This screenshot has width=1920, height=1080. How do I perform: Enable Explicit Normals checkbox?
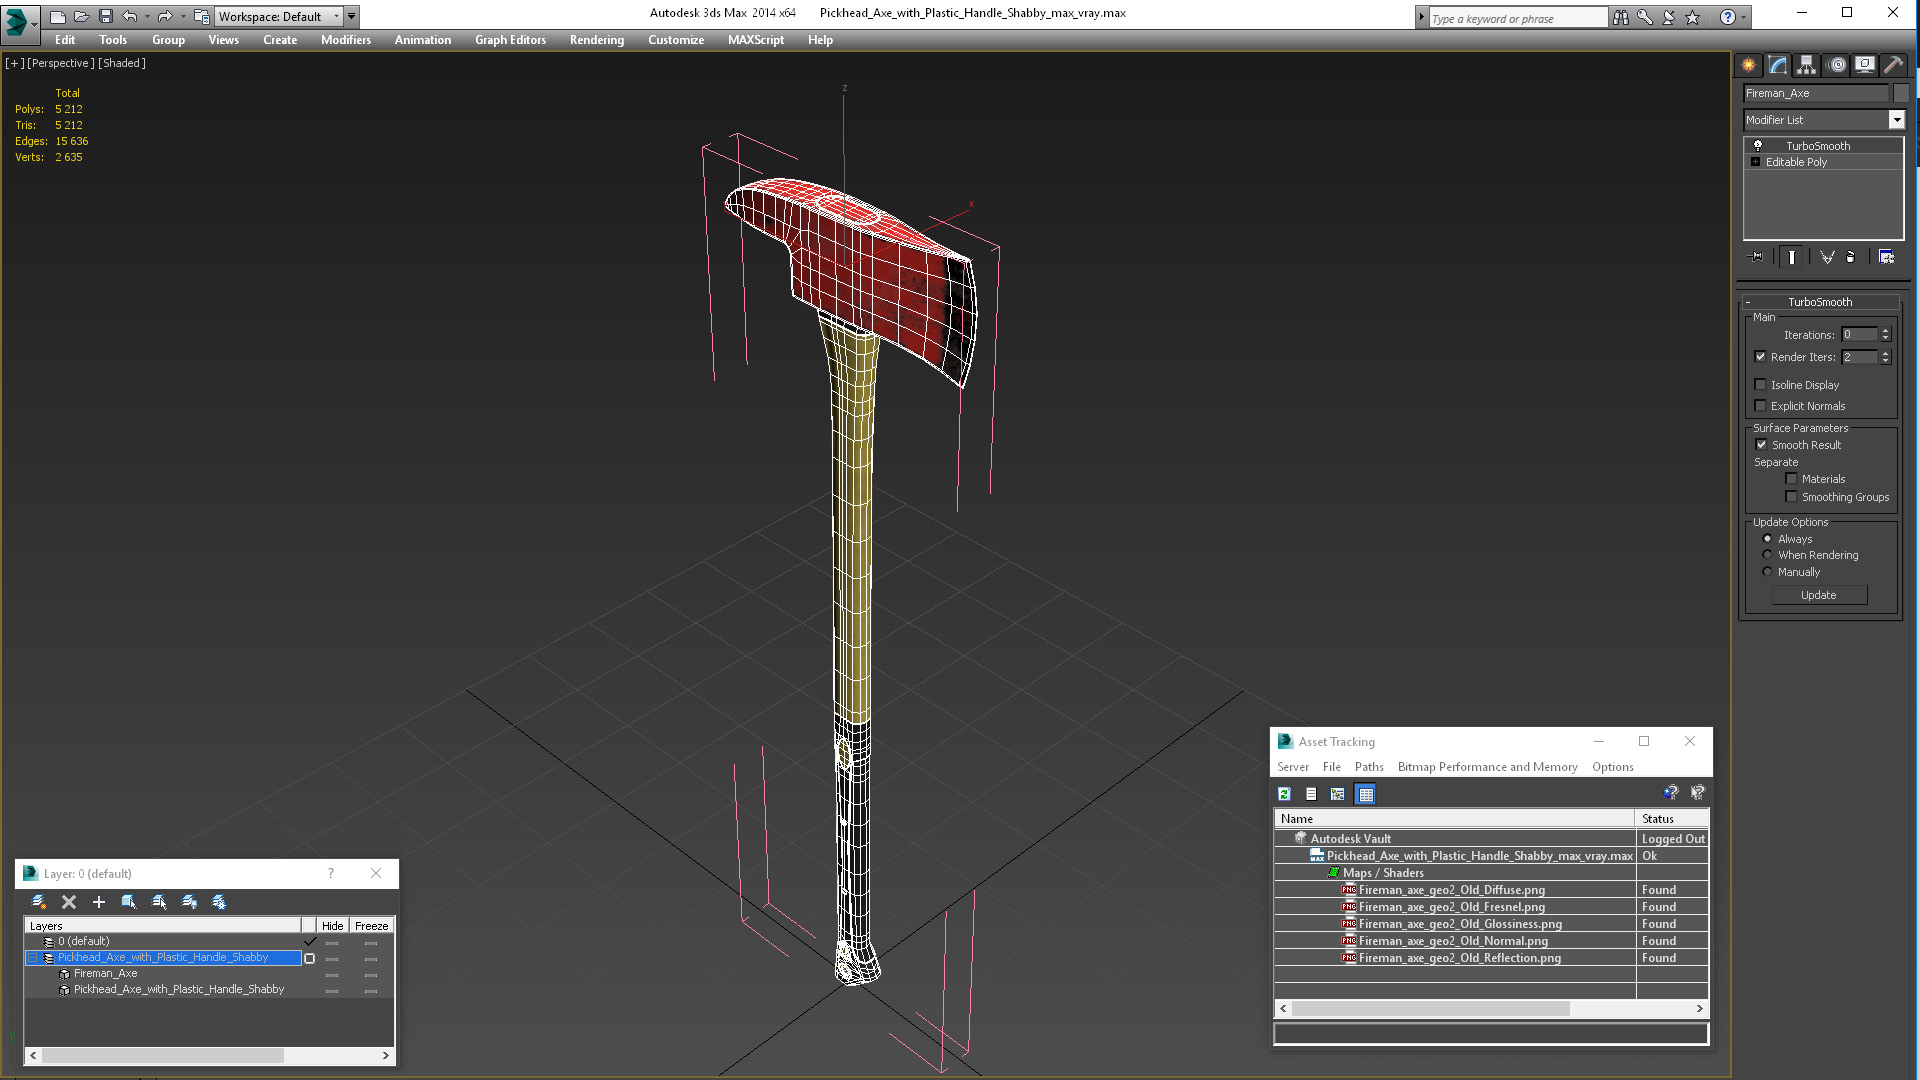(1761, 406)
